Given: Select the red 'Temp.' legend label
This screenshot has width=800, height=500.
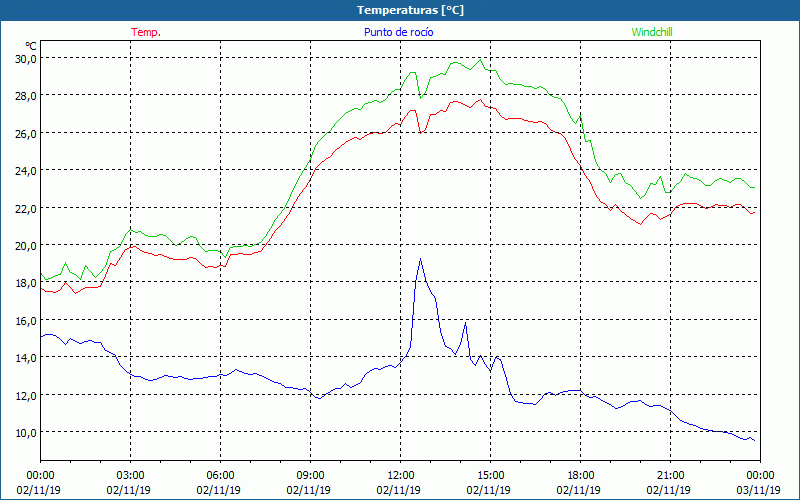Looking at the screenshot, I should tap(146, 32).
